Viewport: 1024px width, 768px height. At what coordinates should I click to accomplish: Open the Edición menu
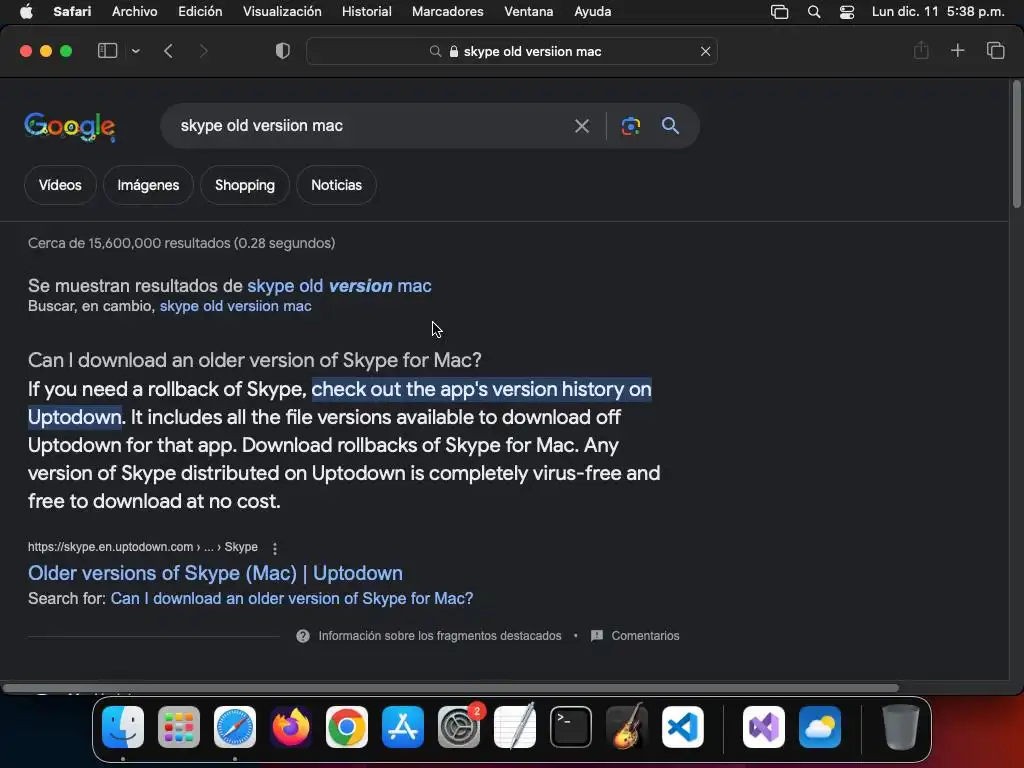200,11
